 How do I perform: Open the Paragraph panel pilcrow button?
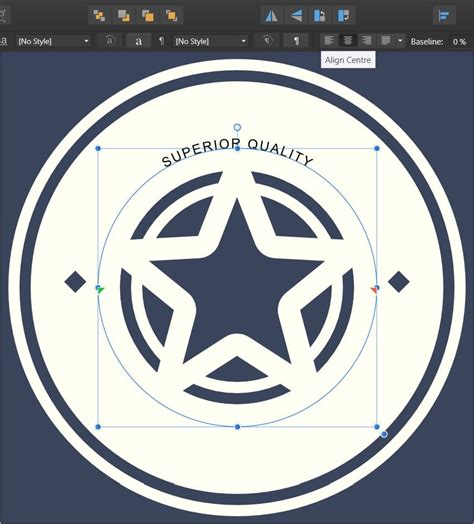(296, 41)
